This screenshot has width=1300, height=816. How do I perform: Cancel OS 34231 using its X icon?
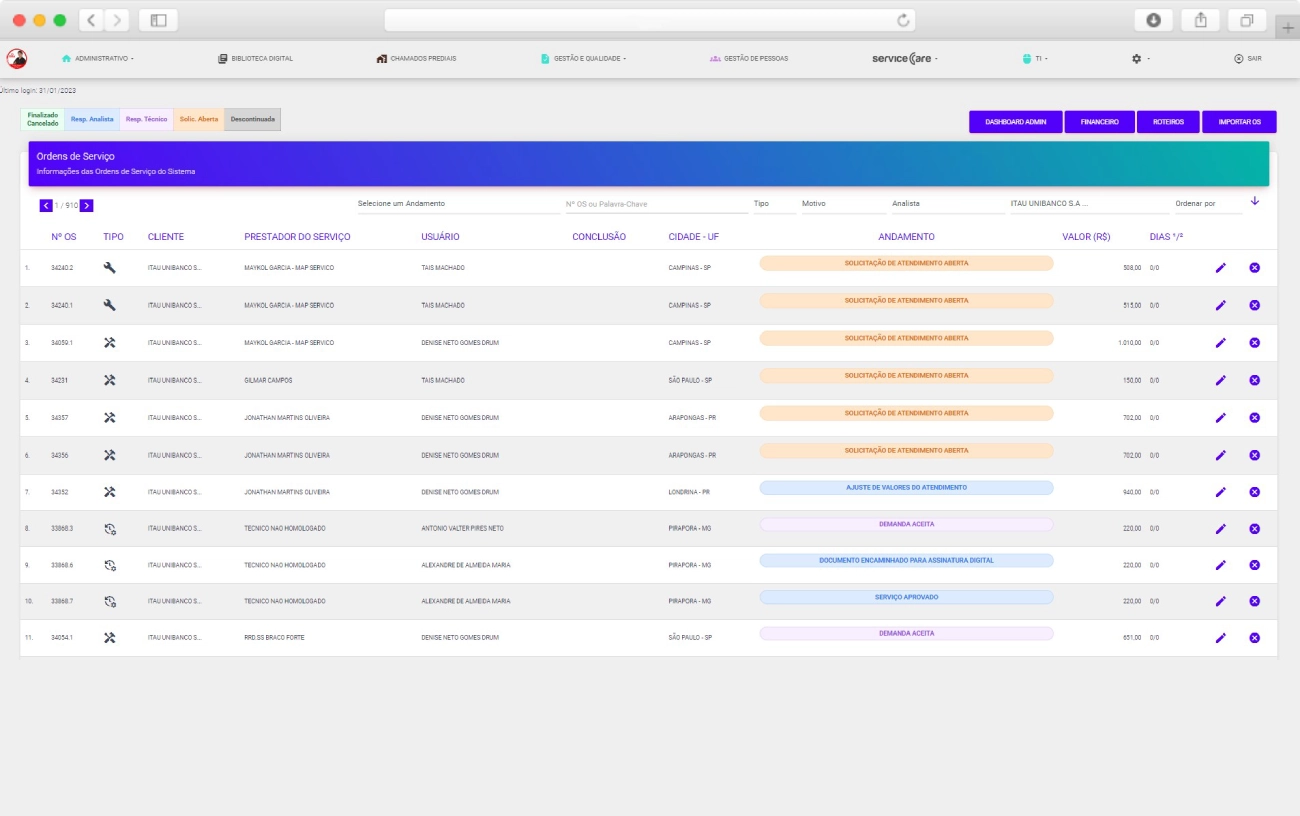coord(1254,380)
